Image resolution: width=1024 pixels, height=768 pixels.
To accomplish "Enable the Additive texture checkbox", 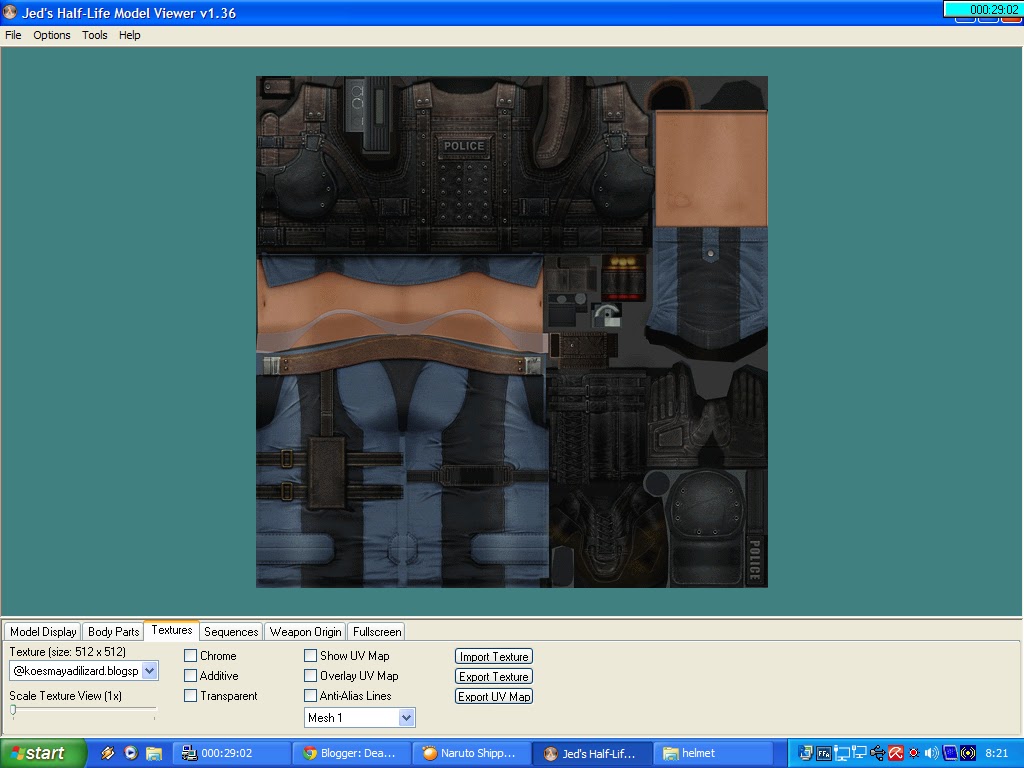I will coord(190,675).
